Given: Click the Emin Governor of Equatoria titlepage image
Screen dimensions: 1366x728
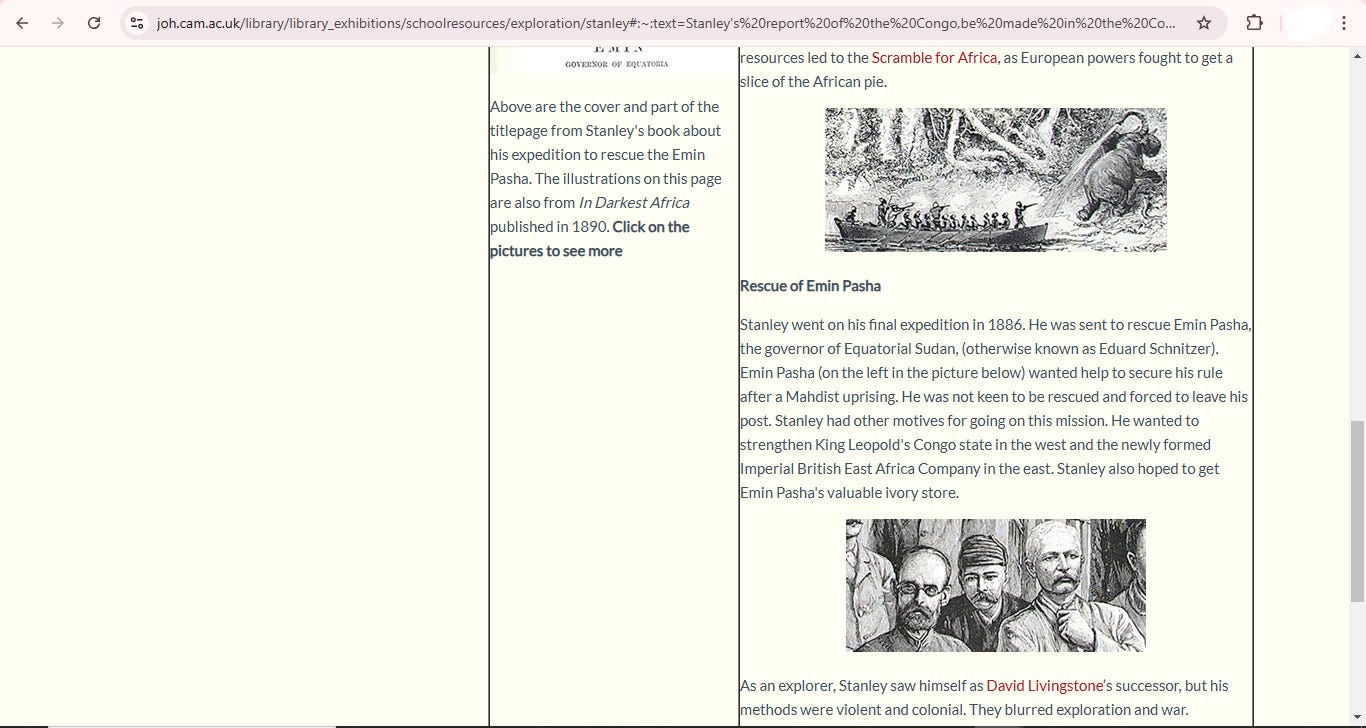Looking at the screenshot, I should click(x=614, y=59).
